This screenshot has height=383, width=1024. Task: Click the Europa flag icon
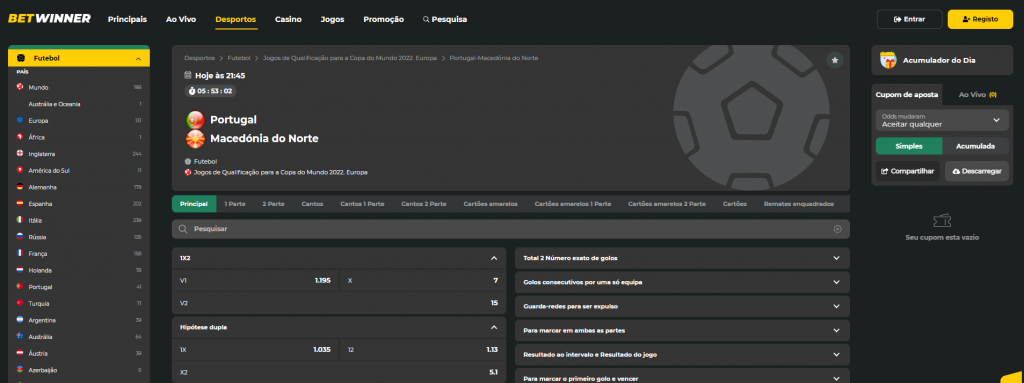(20, 120)
